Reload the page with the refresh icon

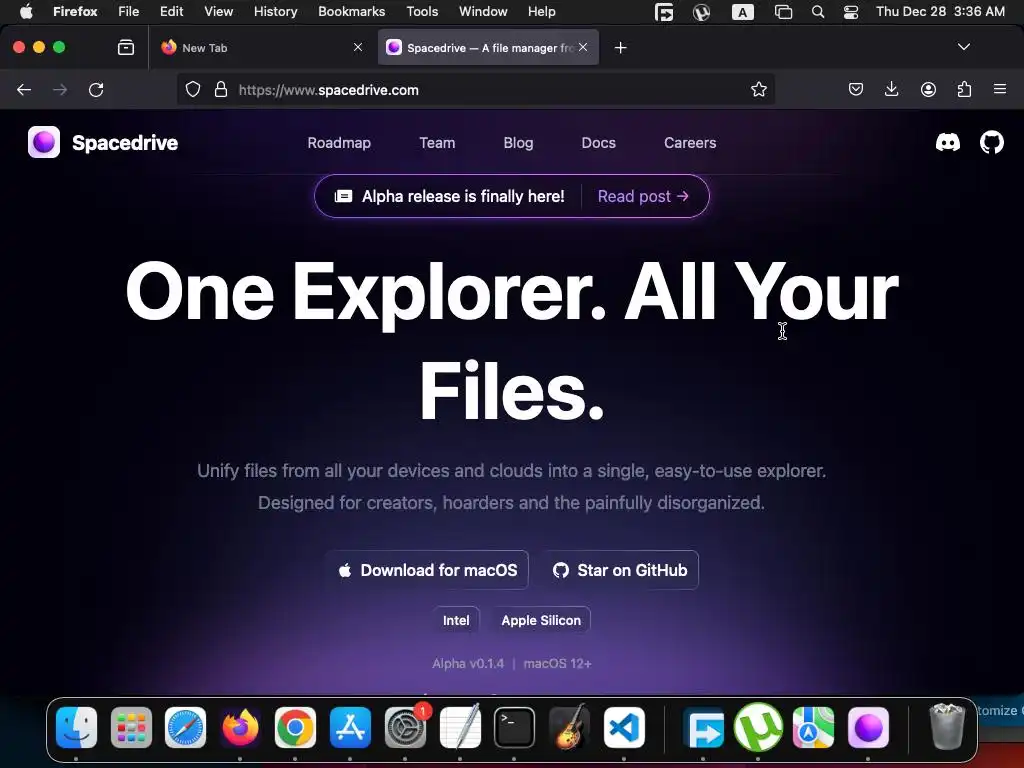coord(96,89)
